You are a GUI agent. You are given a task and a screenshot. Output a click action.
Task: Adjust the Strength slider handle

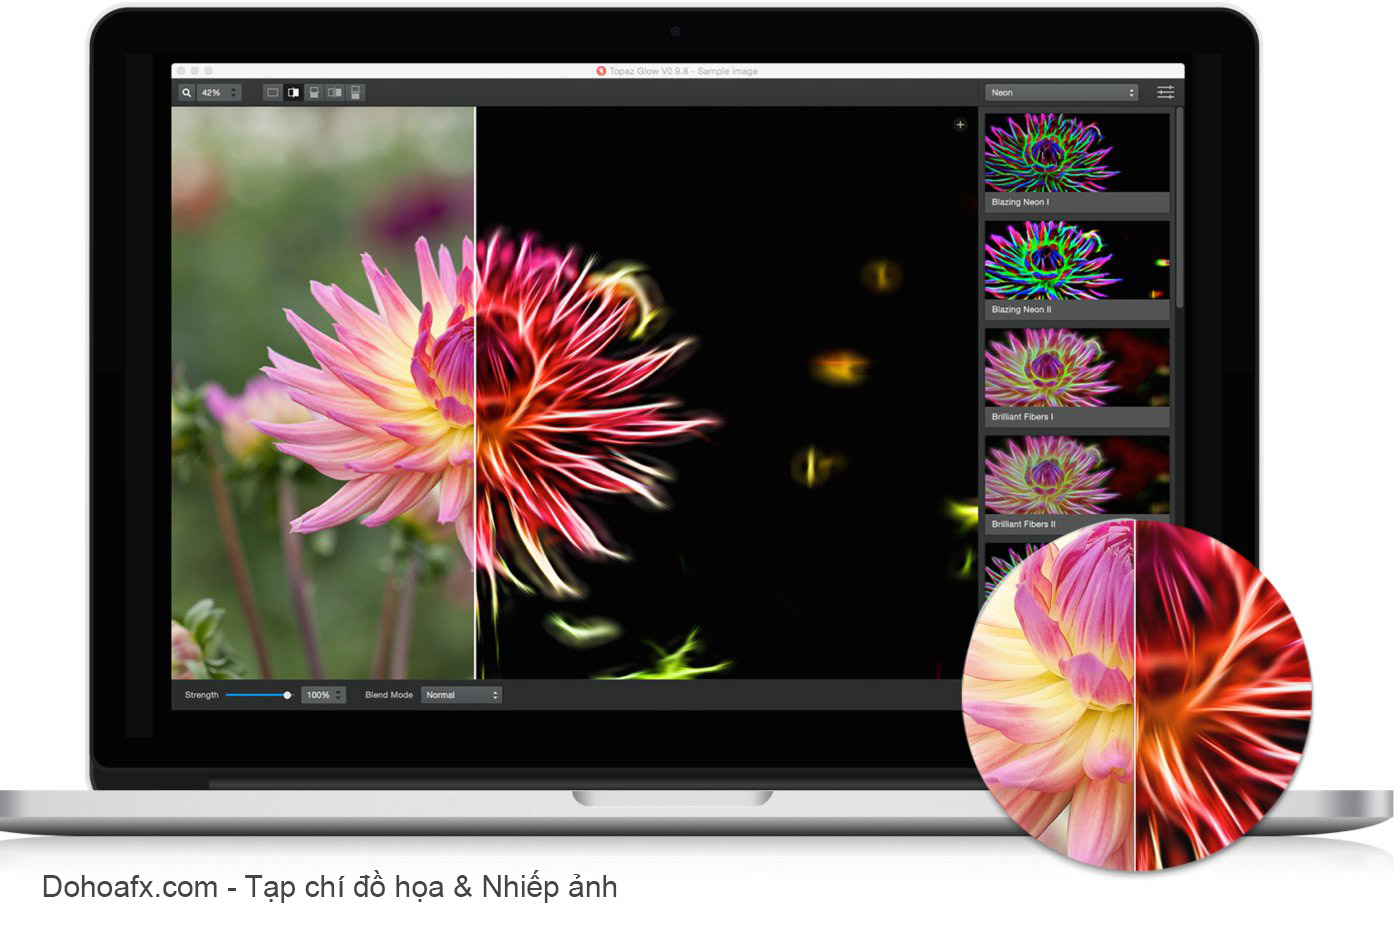(287, 695)
